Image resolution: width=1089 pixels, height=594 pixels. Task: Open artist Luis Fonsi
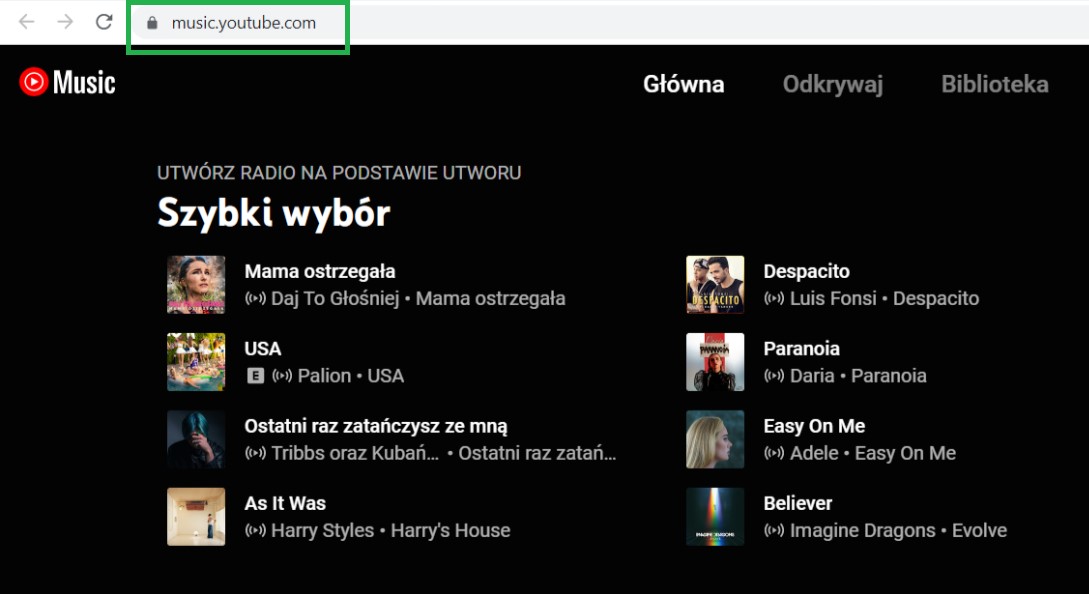833,299
